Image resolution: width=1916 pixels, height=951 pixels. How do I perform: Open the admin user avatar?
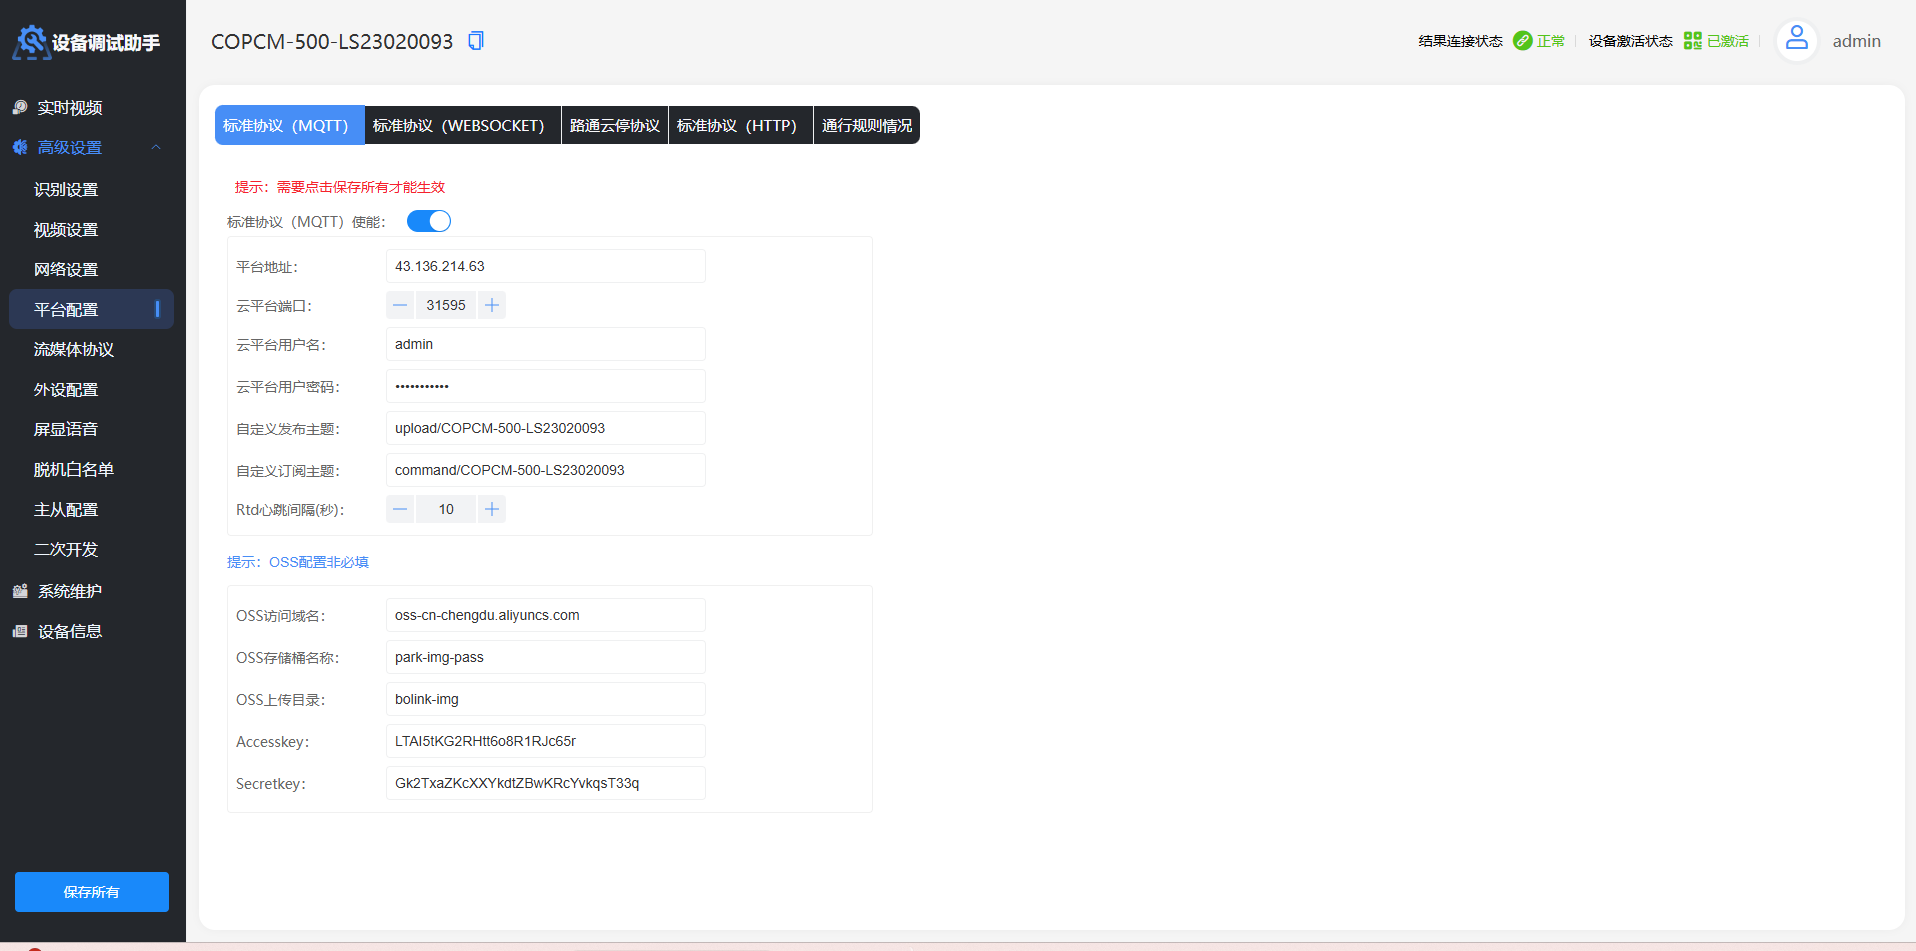[x=1796, y=41]
